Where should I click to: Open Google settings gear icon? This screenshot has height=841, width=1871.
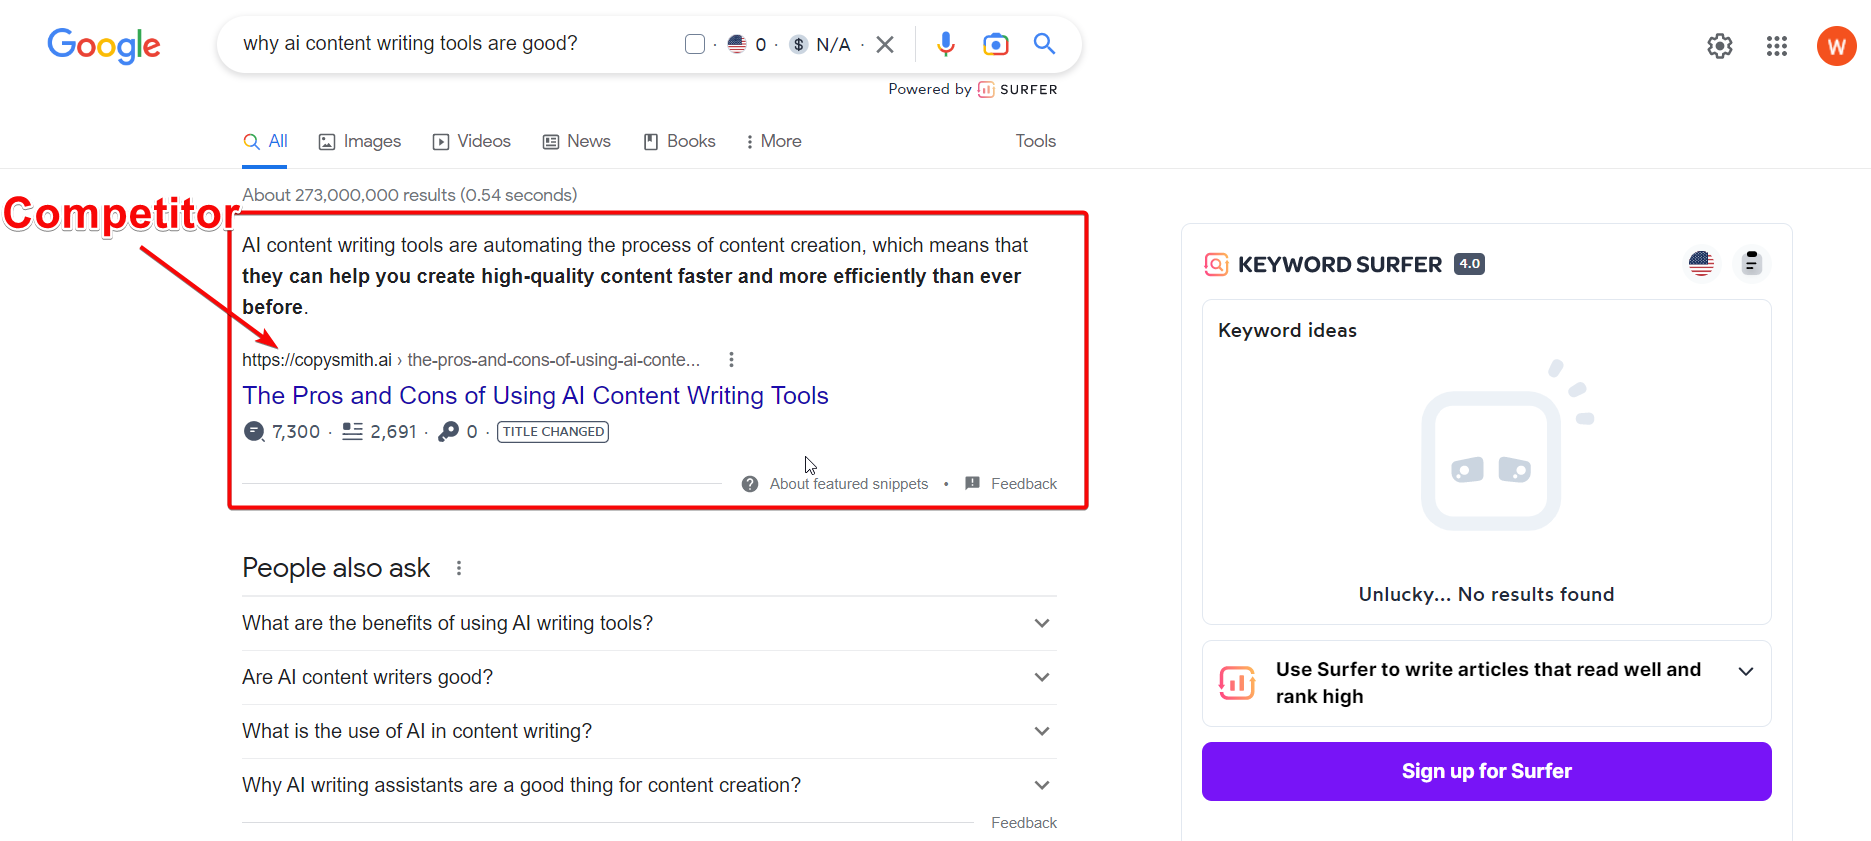pyautogui.click(x=1720, y=46)
